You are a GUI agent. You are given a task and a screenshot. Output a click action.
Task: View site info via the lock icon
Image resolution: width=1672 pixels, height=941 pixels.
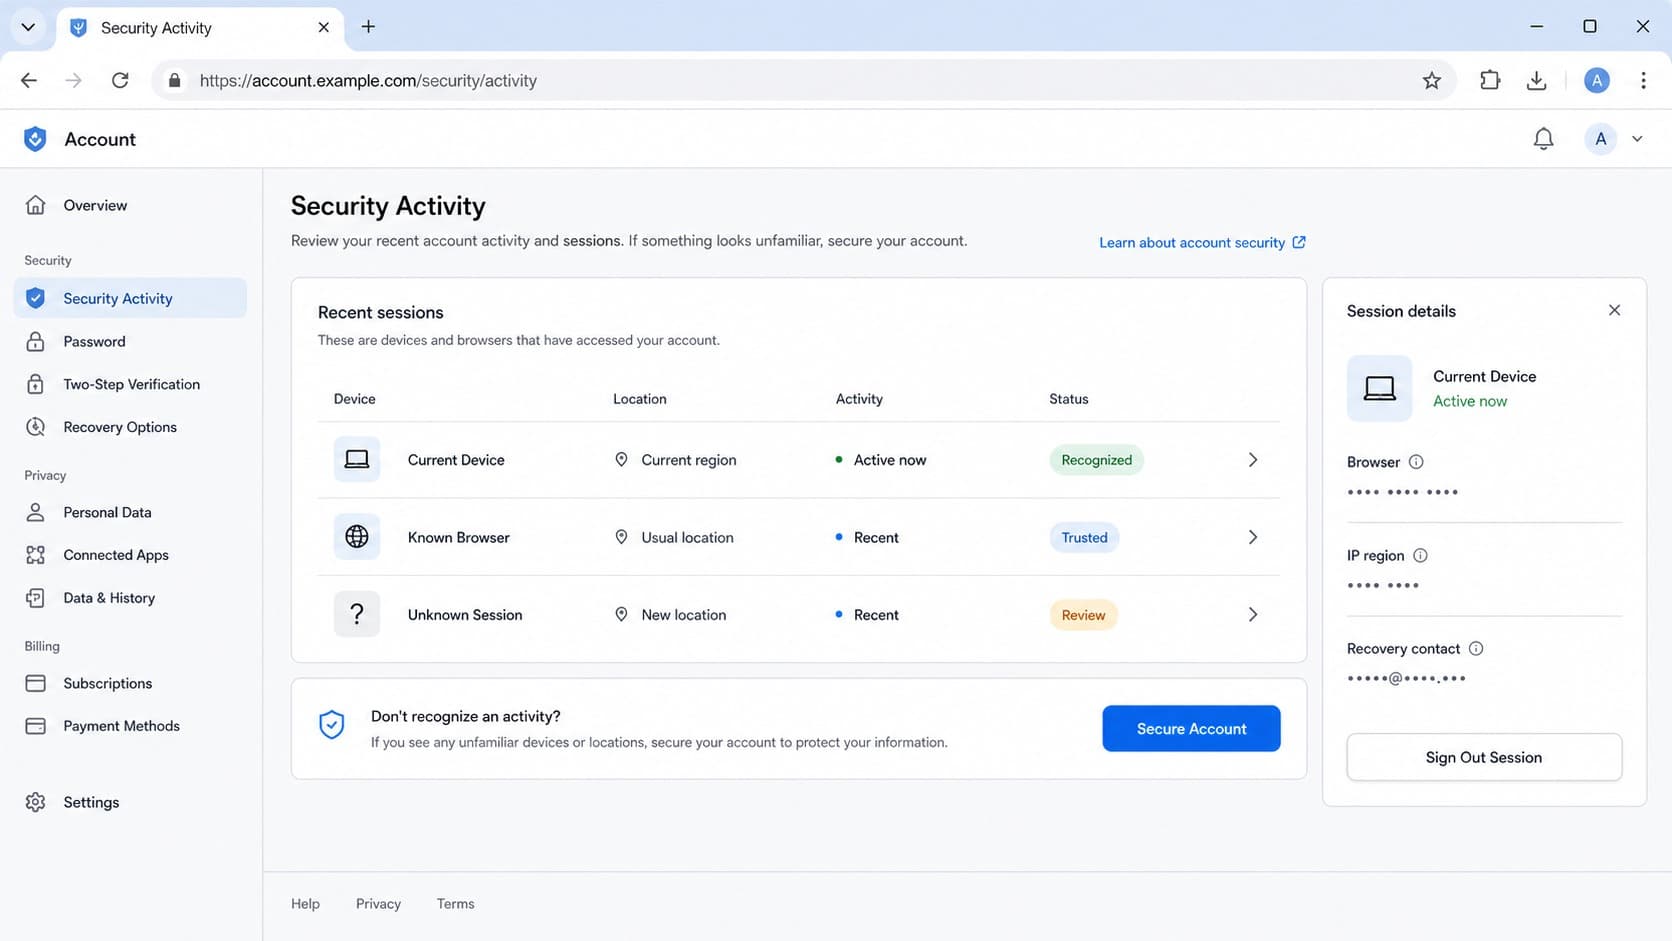174,80
